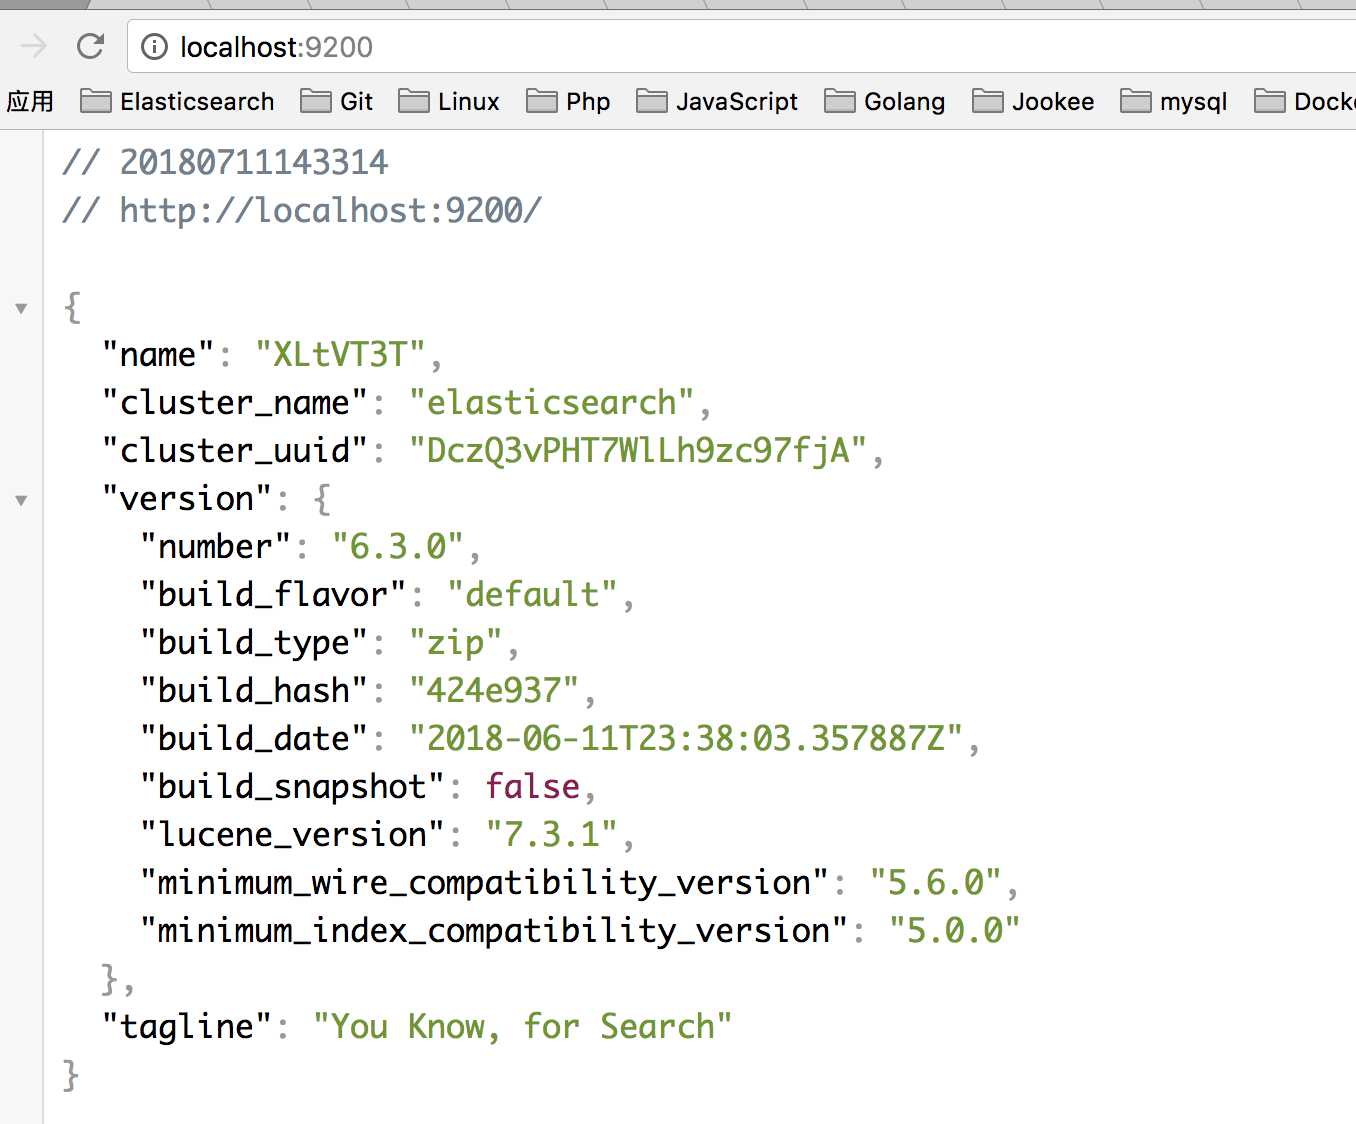Screen dimensions: 1356x1124
Task: Click the "elasticsearch" cluster_name value
Action: tap(551, 402)
